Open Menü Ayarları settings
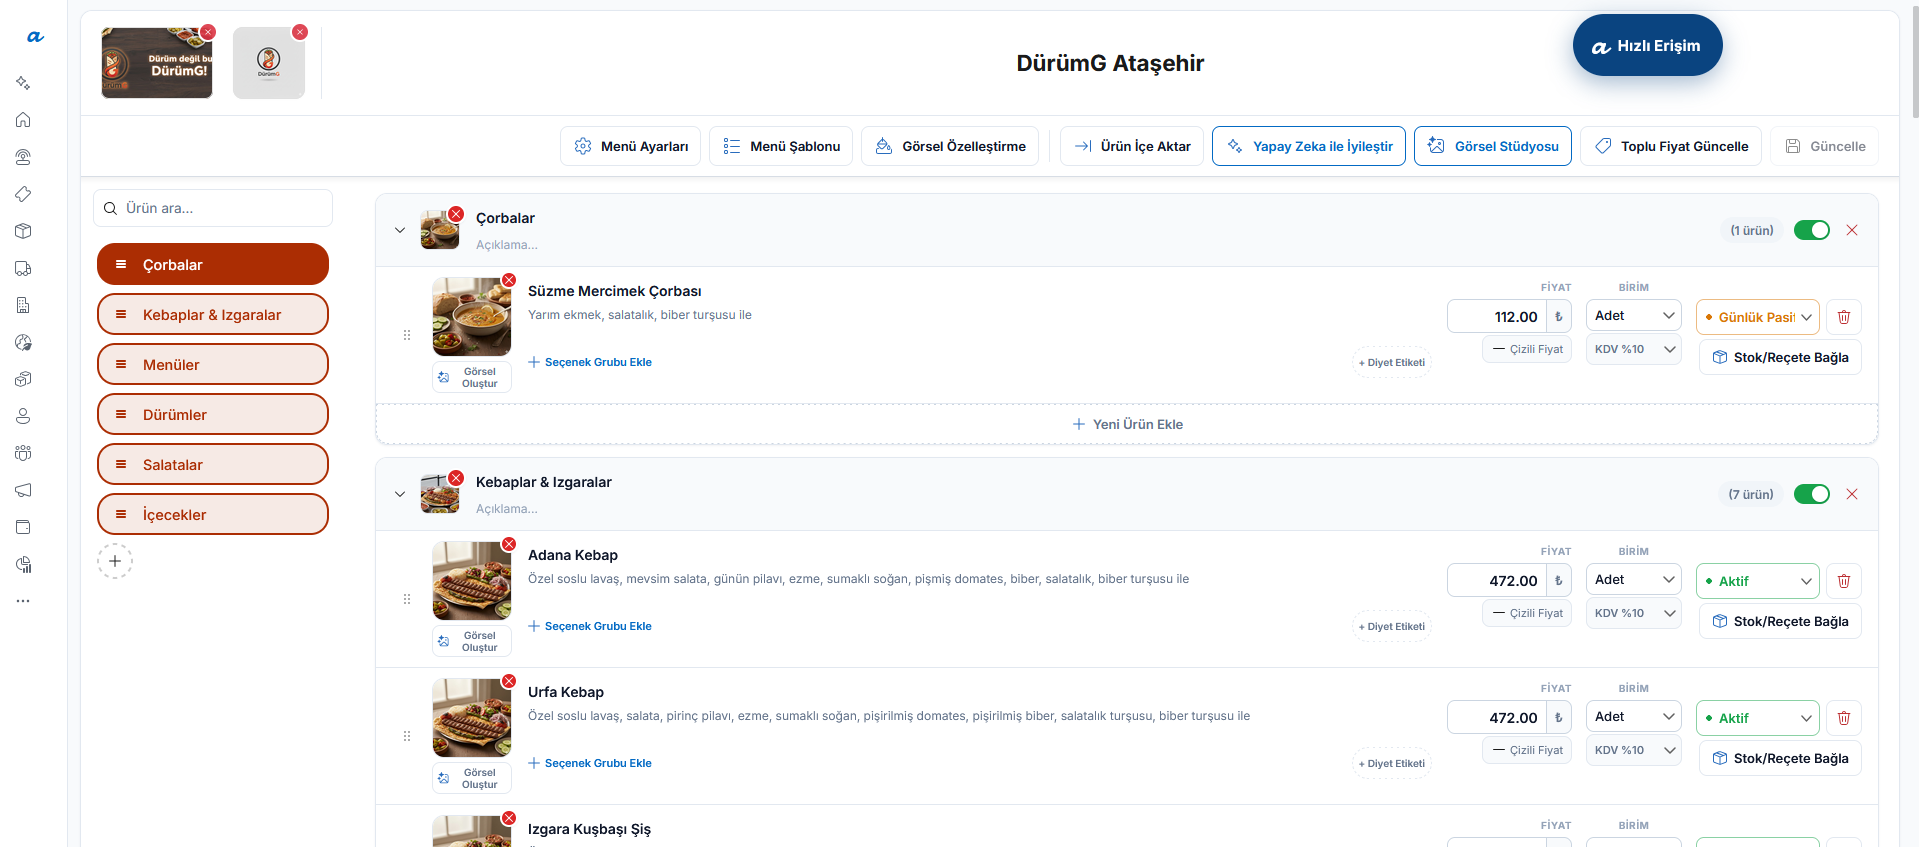Image resolution: width=1919 pixels, height=847 pixels. (x=631, y=146)
